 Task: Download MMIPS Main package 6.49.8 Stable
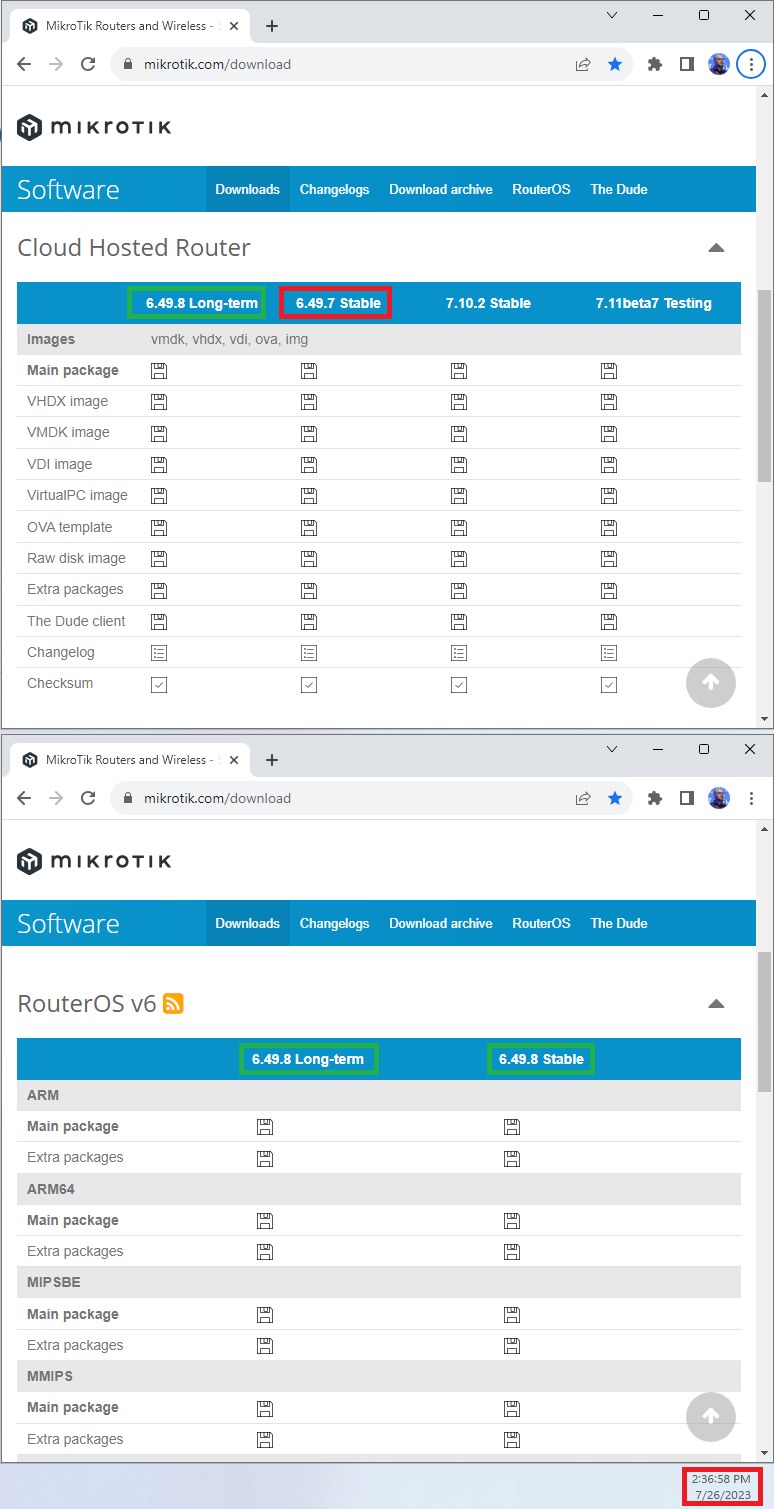click(x=511, y=1408)
